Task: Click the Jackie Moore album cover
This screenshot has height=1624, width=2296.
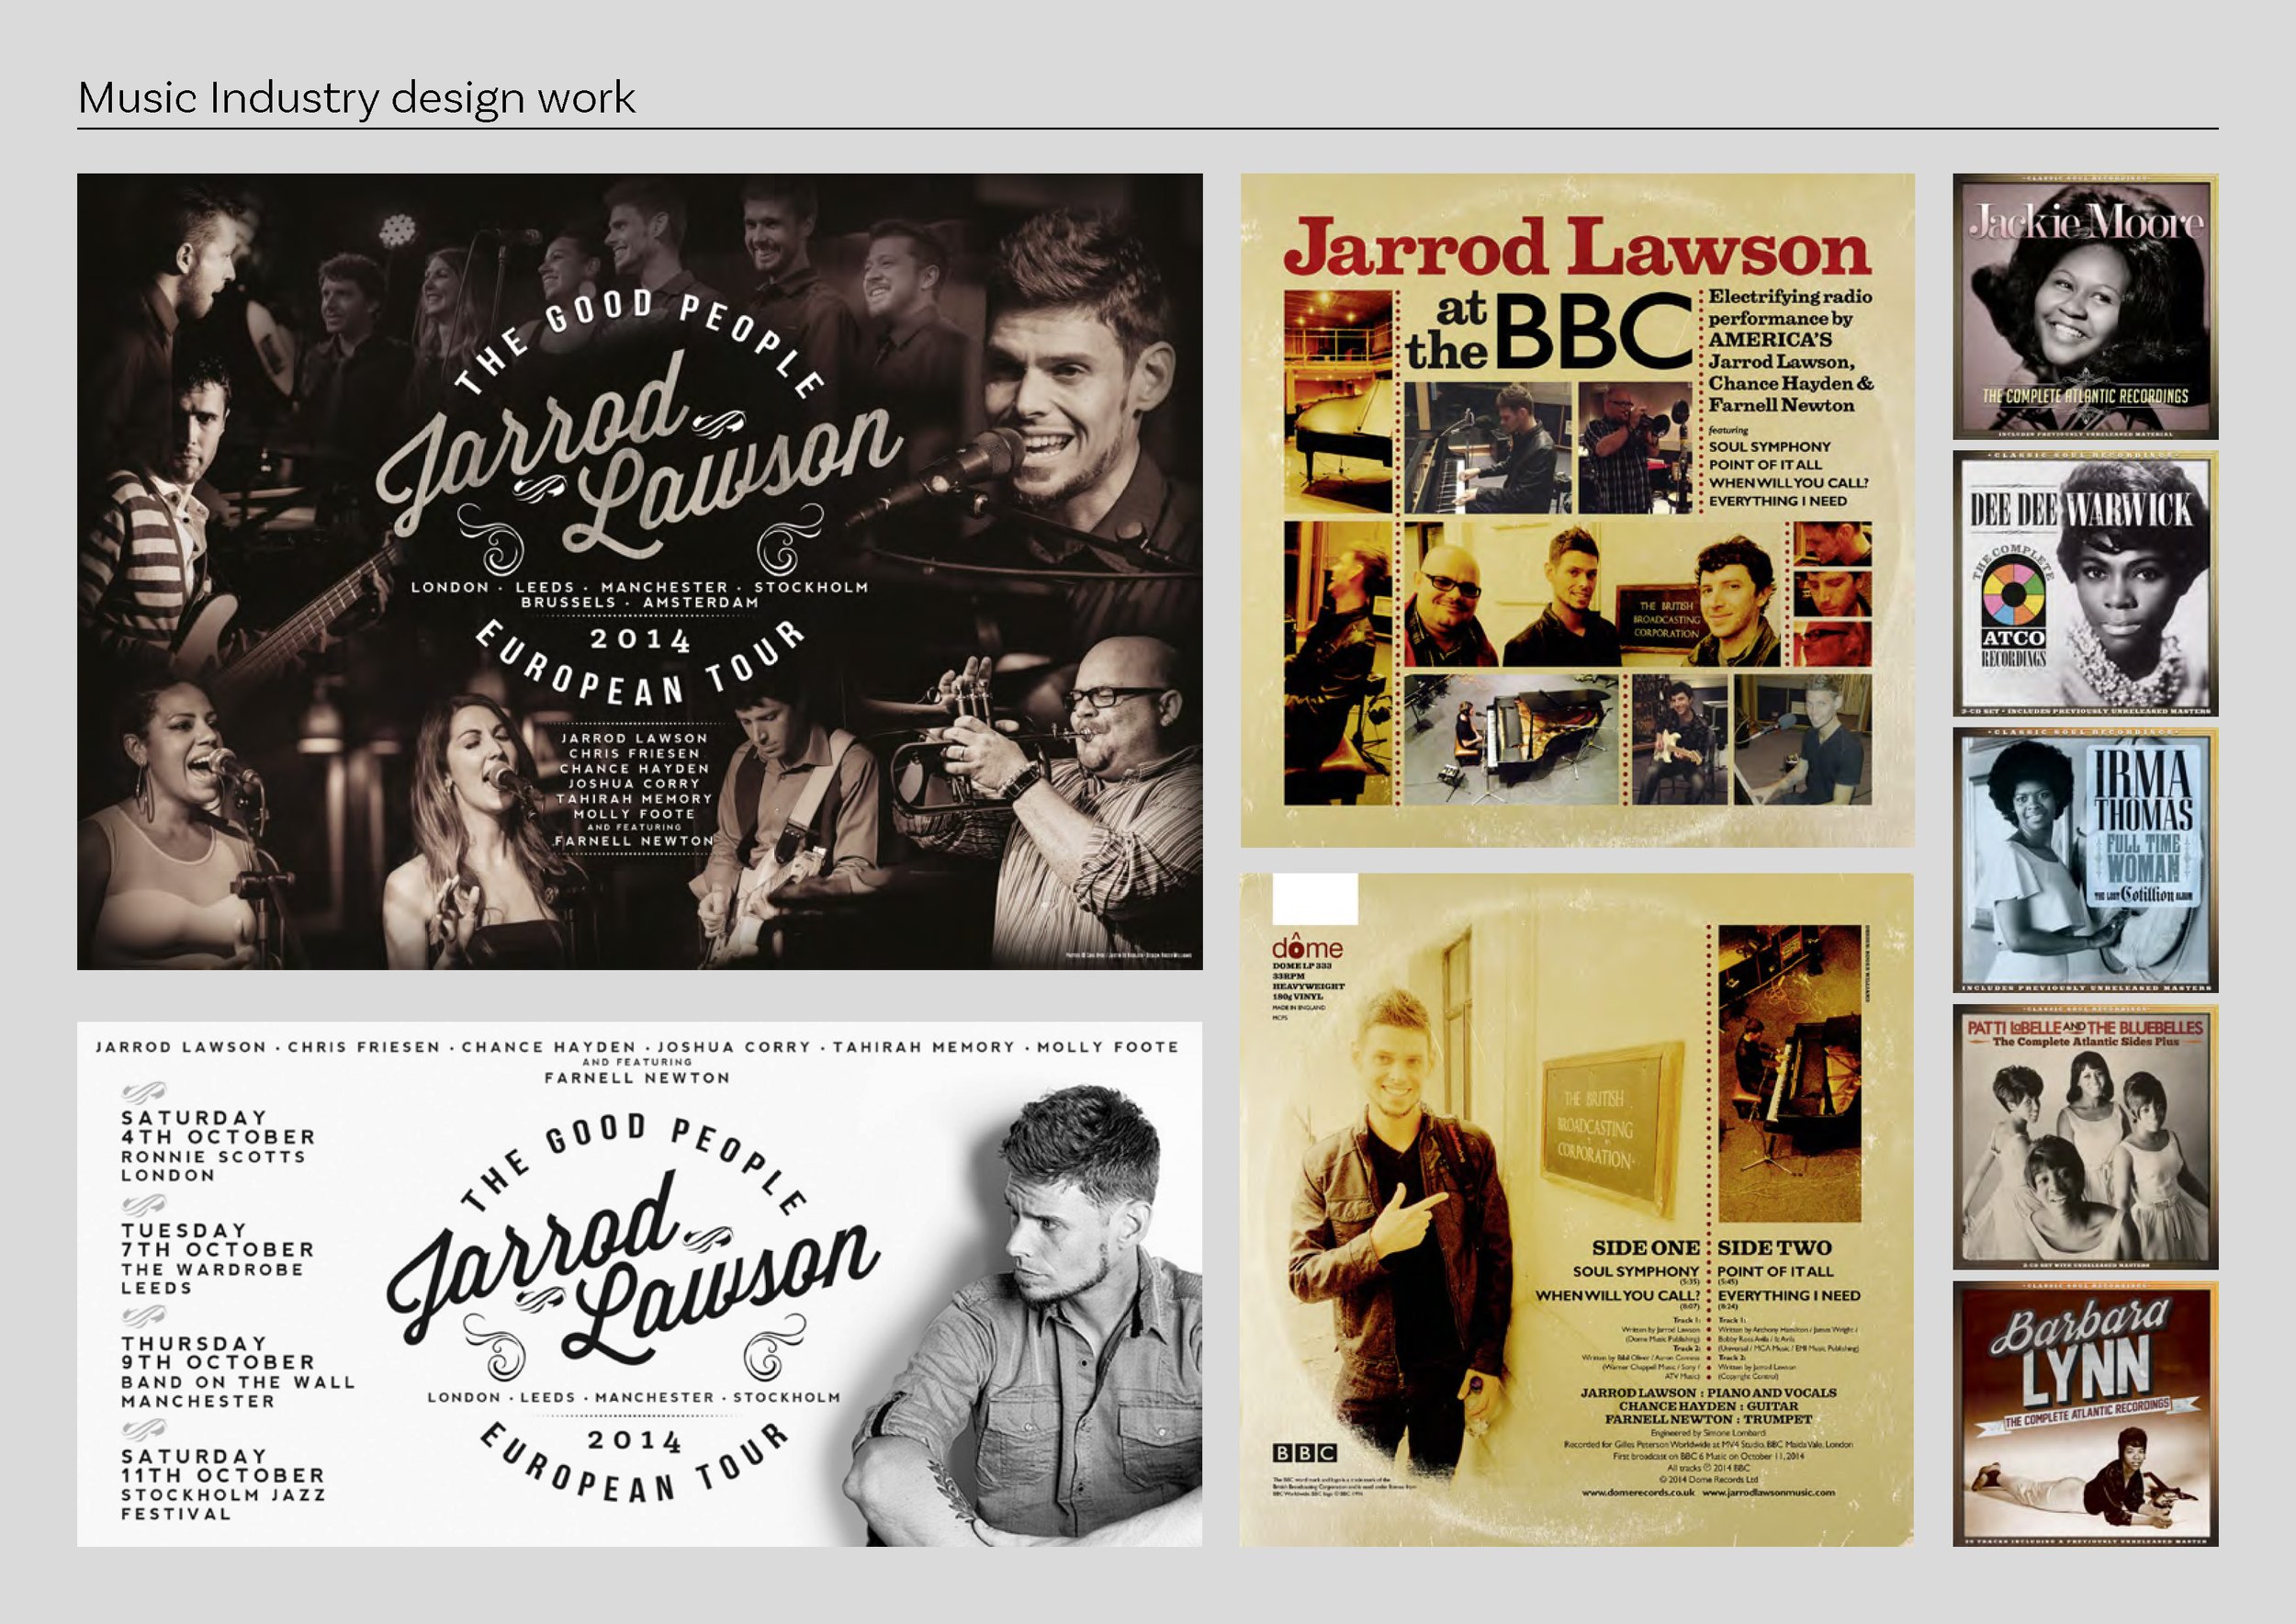Action: [2085, 307]
